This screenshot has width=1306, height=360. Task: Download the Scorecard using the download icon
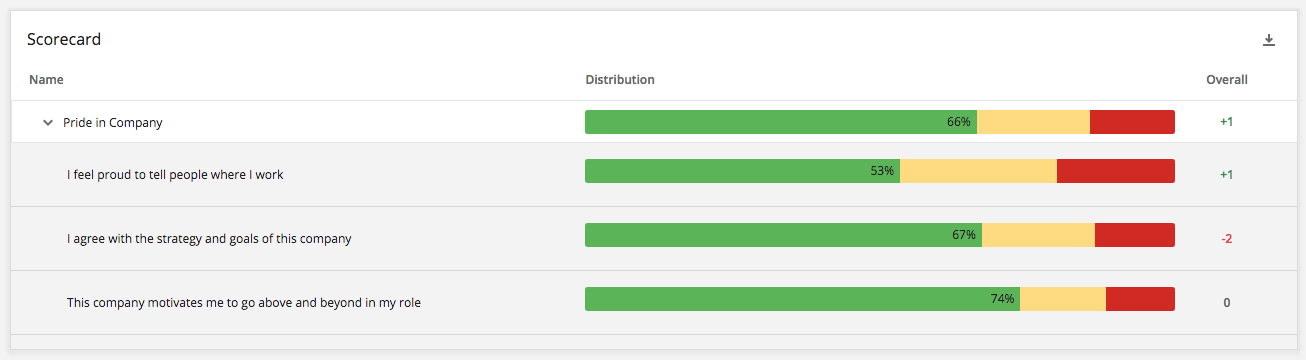[1269, 40]
